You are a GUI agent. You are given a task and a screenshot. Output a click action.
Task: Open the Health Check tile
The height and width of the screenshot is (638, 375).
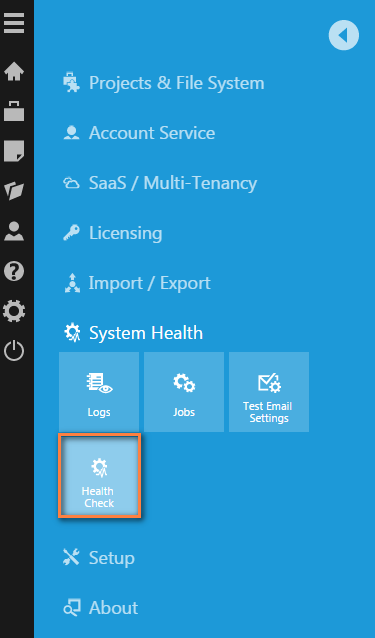(99, 476)
